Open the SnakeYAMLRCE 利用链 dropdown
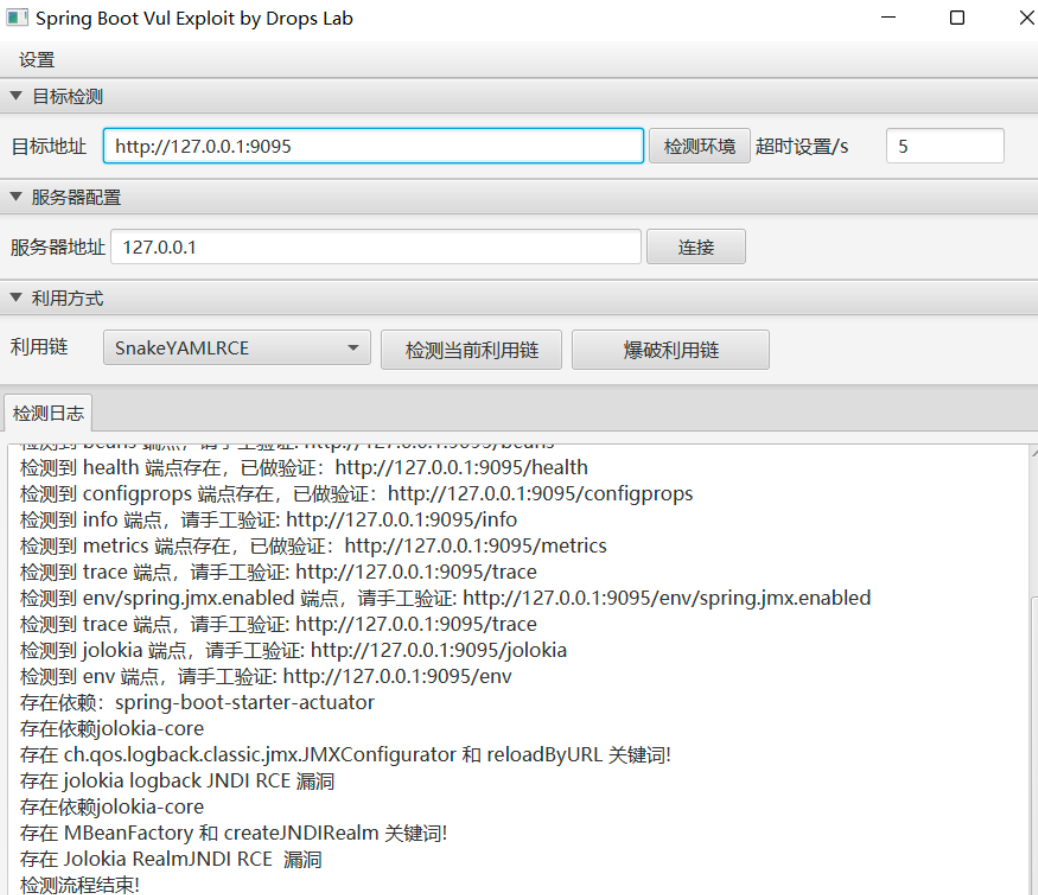The width and height of the screenshot is (1038, 895). click(x=236, y=348)
